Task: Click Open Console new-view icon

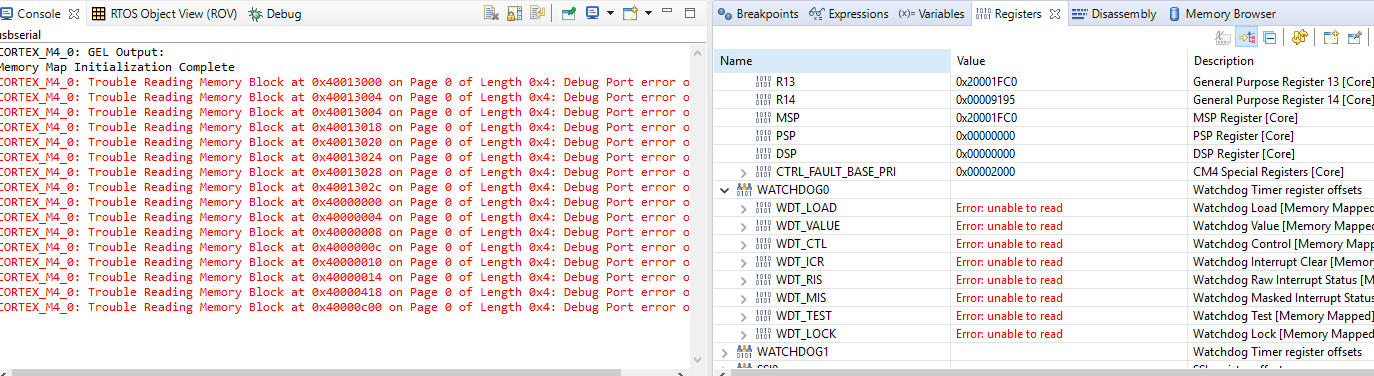Action: [x=630, y=13]
